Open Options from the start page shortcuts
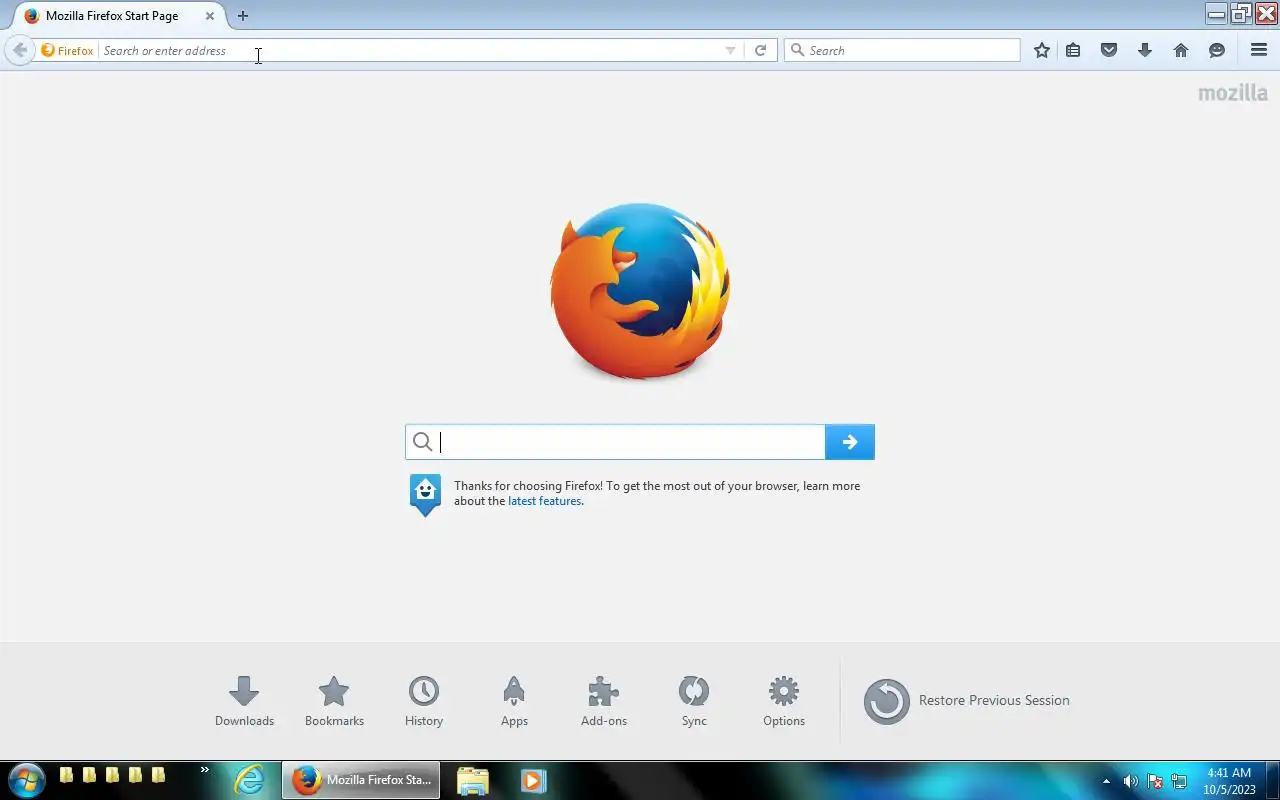Image resolution: width=1280 pixels, height=800 pixels. coord(784,701)
